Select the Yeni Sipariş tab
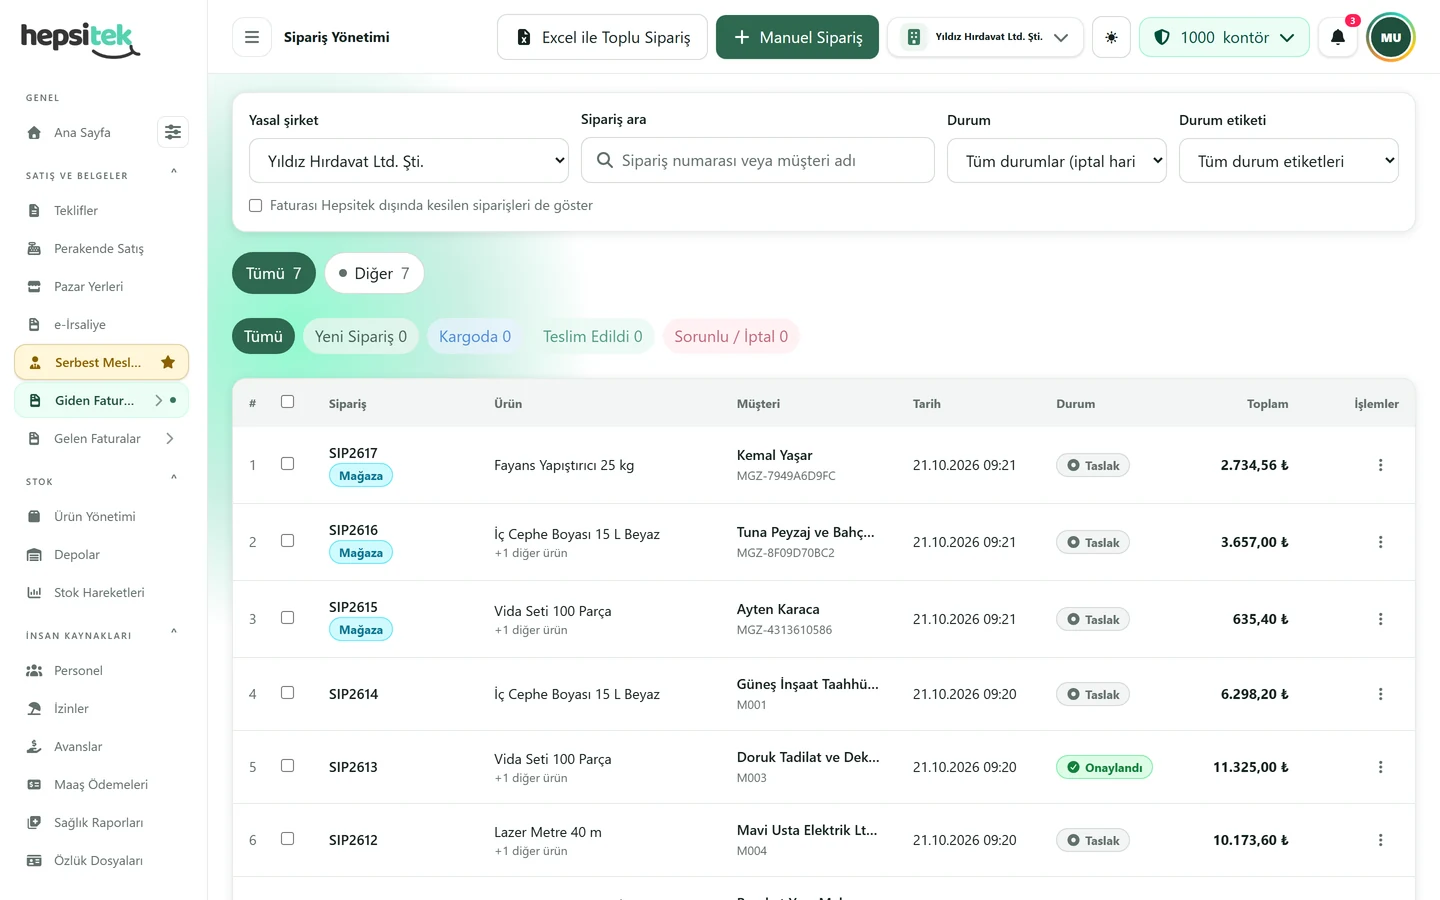The width and height of the screenshot is (1440, 900). pos(361,336)
